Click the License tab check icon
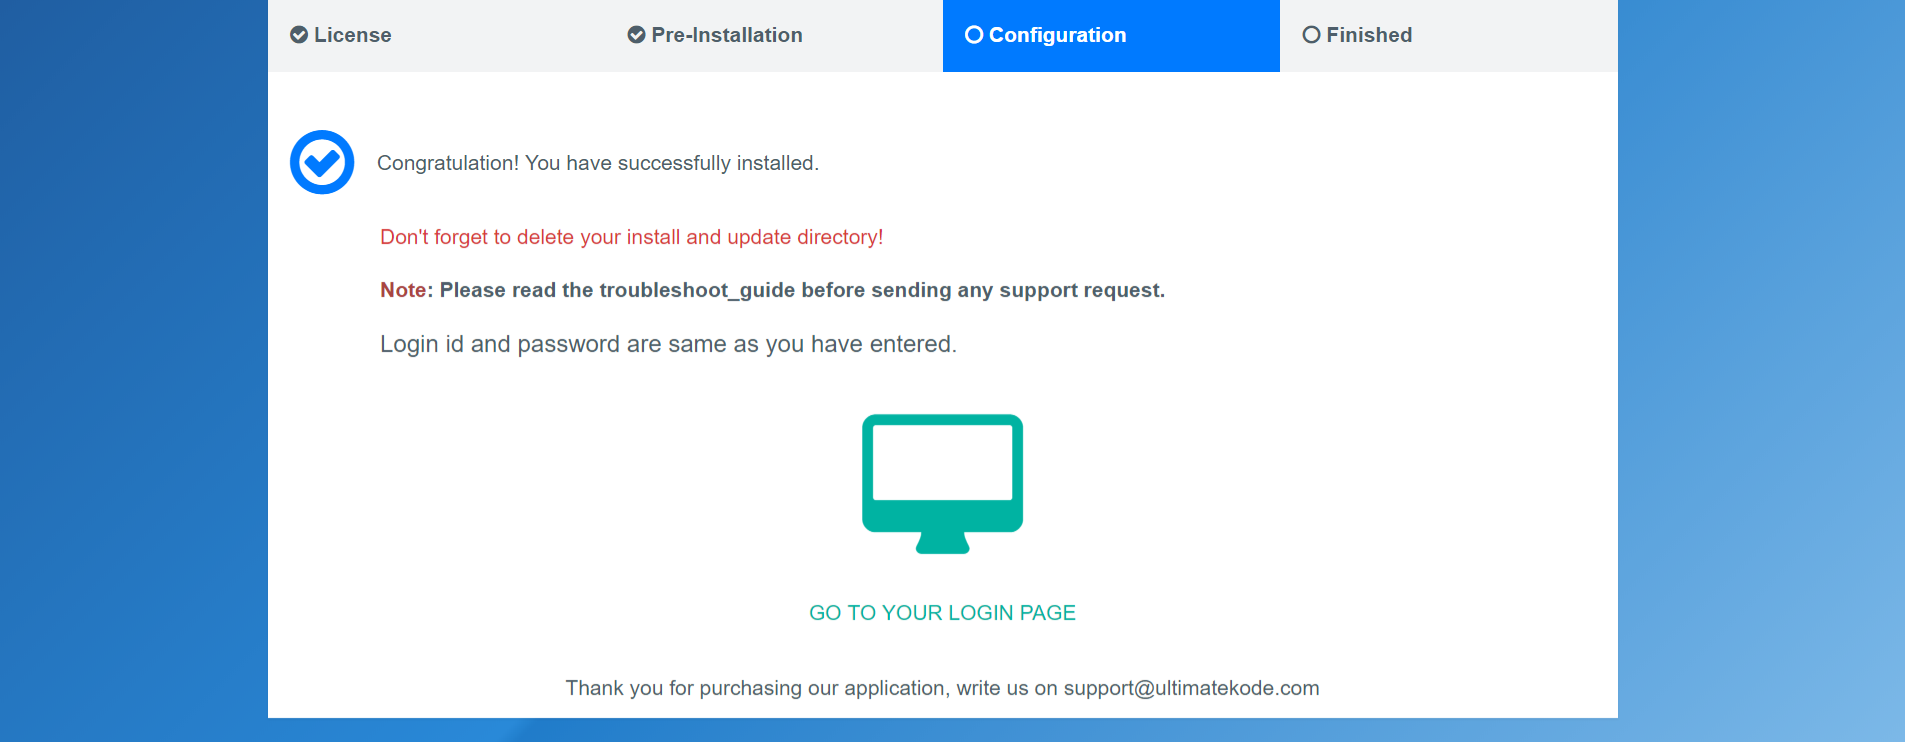Image resolution: width=1905 pixels, height=742 pixels. coord(299,35)
